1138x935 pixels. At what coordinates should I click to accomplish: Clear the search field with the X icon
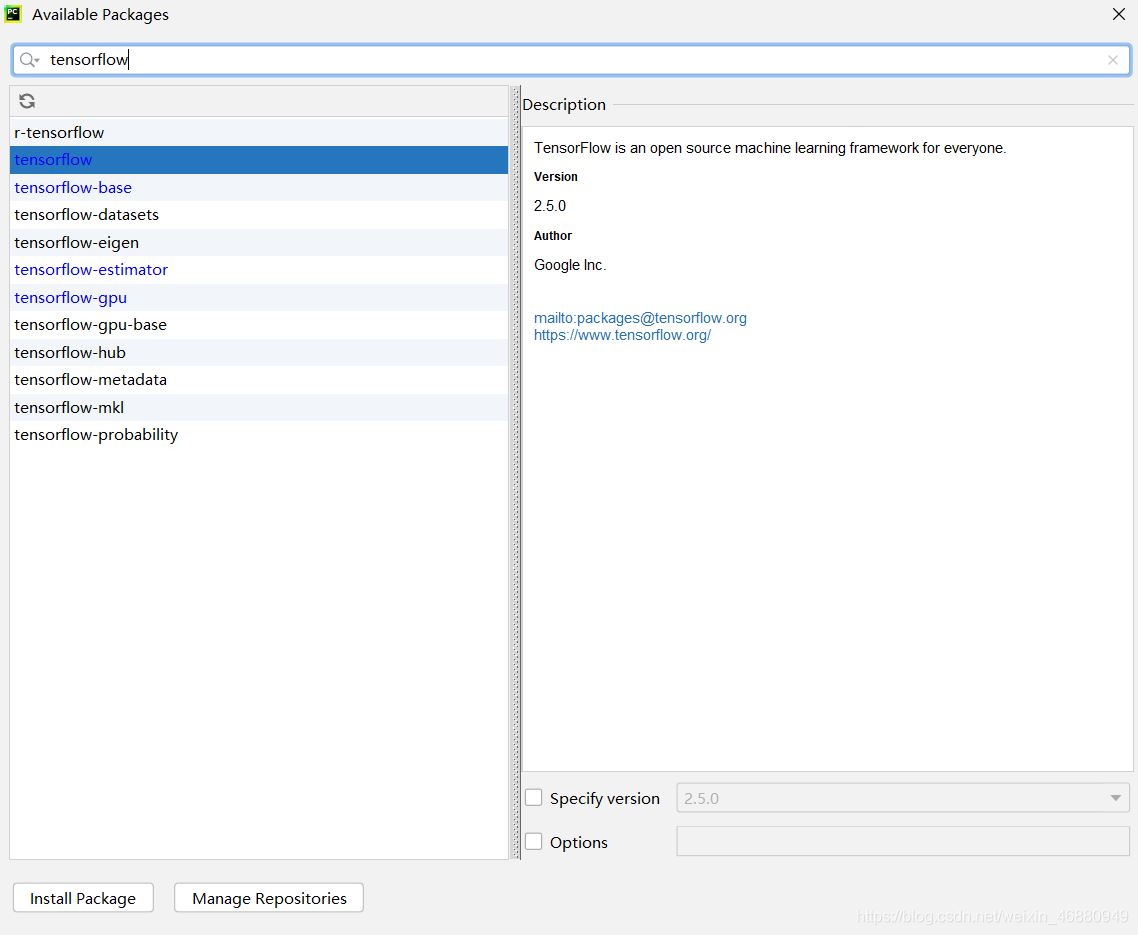tap(1112, 60)
